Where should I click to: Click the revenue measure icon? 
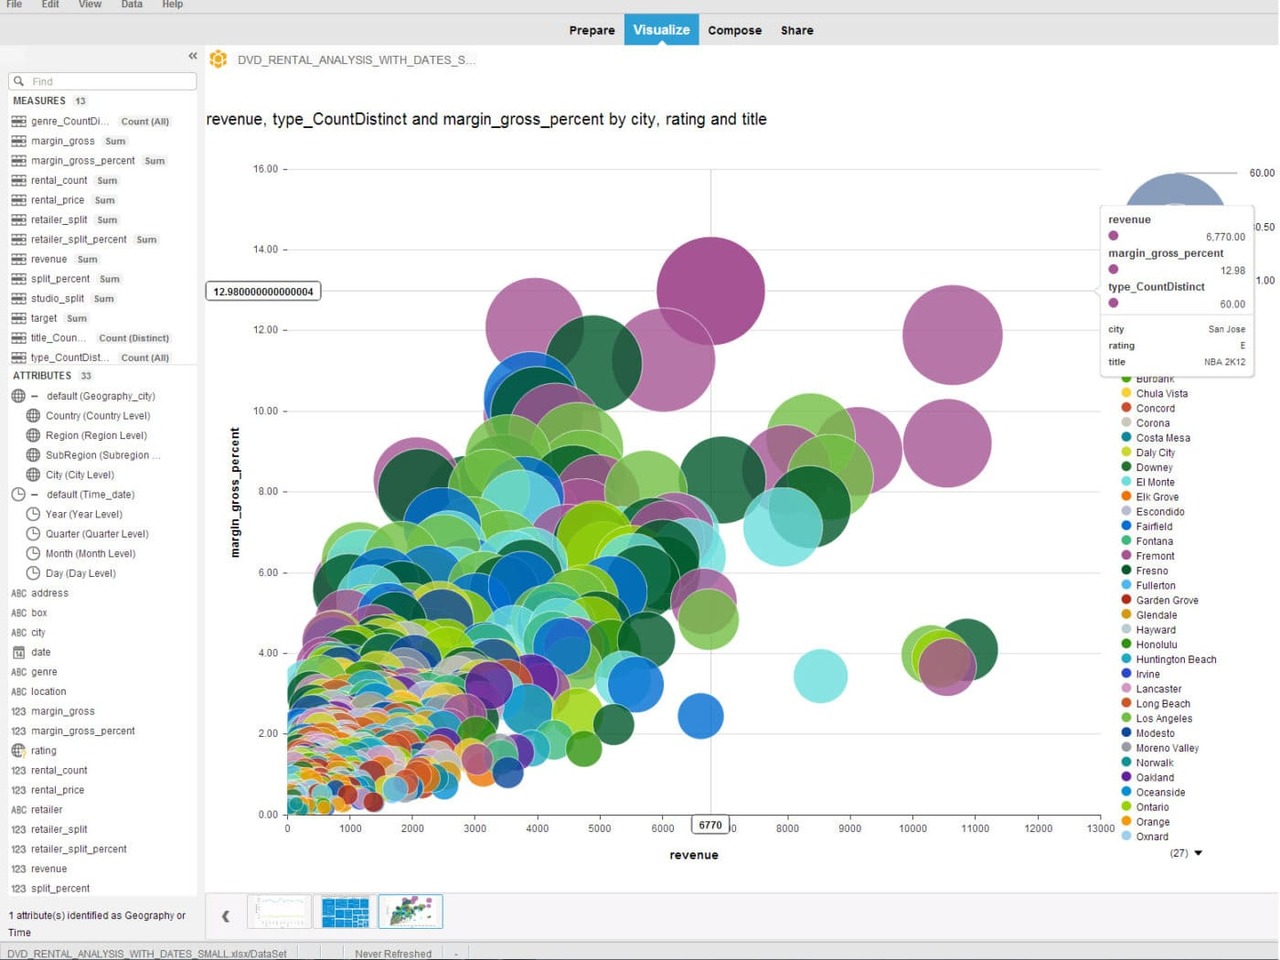point(20,259)
